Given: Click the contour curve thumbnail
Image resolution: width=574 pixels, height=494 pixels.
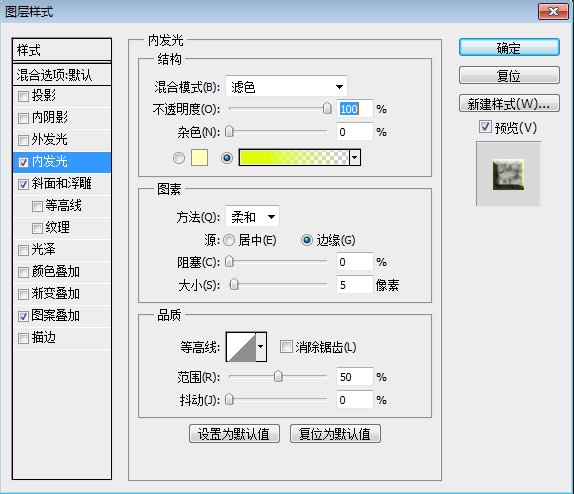Looking at the screenshot, I should click(x=241, y=347).
